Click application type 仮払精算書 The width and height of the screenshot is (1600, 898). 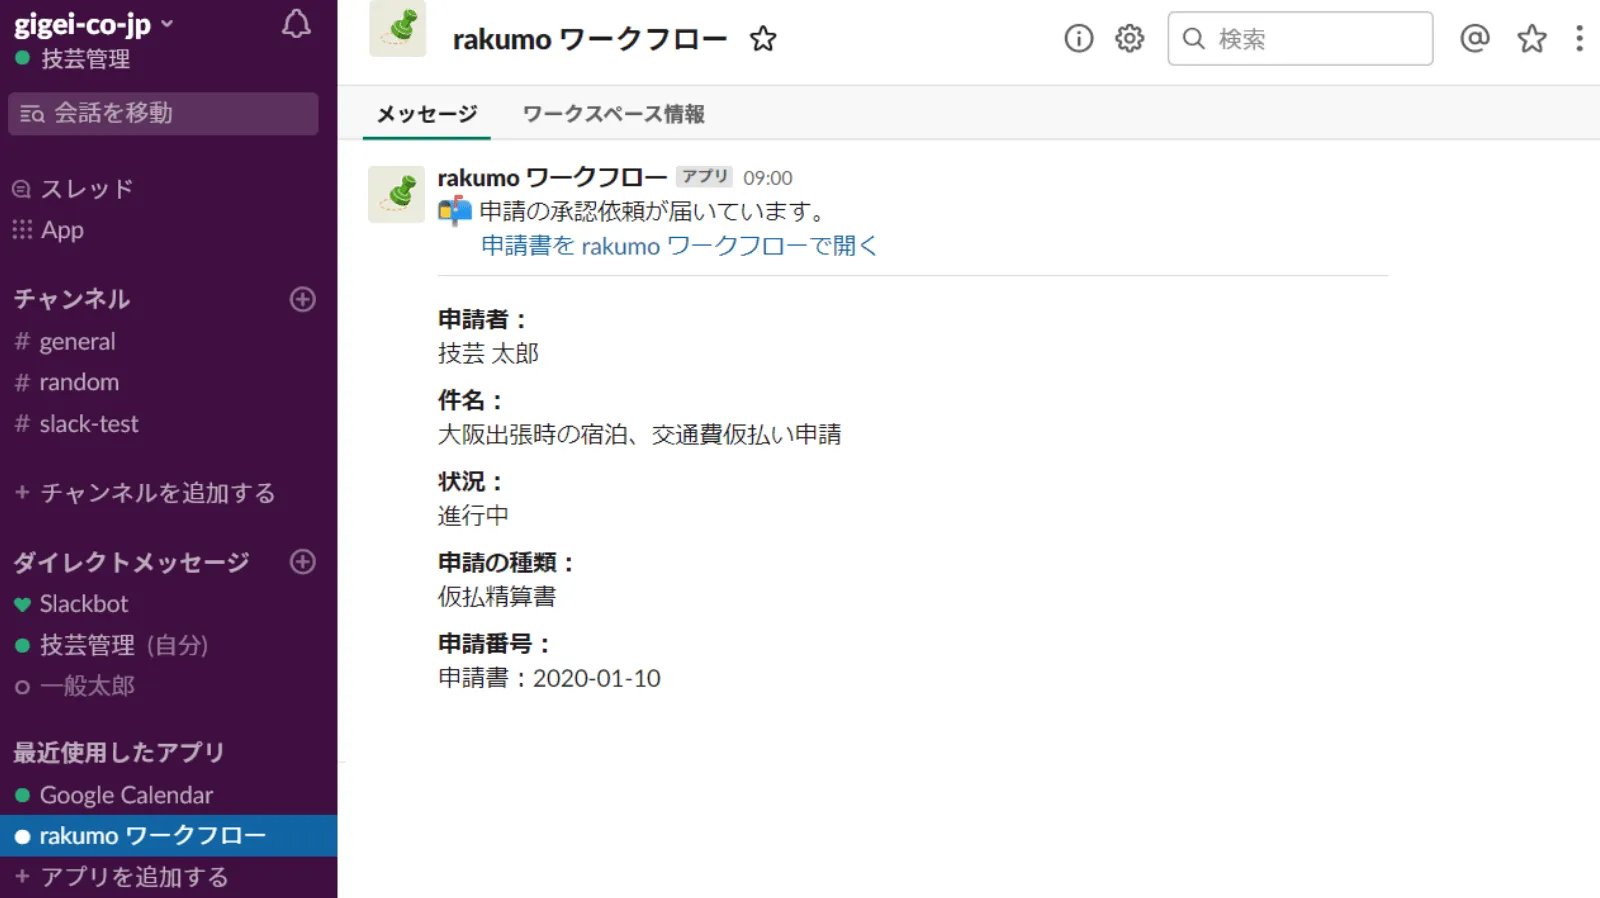497,597
